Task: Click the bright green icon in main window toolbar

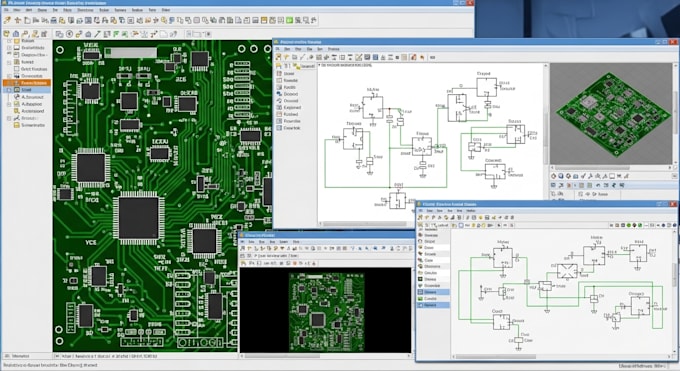Action: coord(289,20)
